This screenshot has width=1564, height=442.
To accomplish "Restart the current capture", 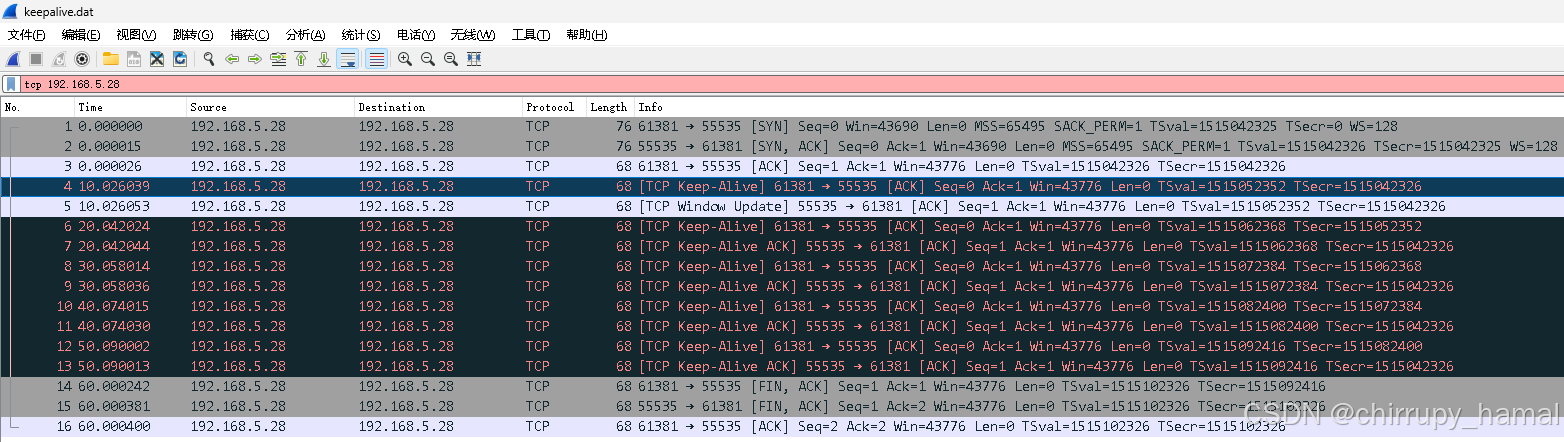I will (x=59, y=59).
